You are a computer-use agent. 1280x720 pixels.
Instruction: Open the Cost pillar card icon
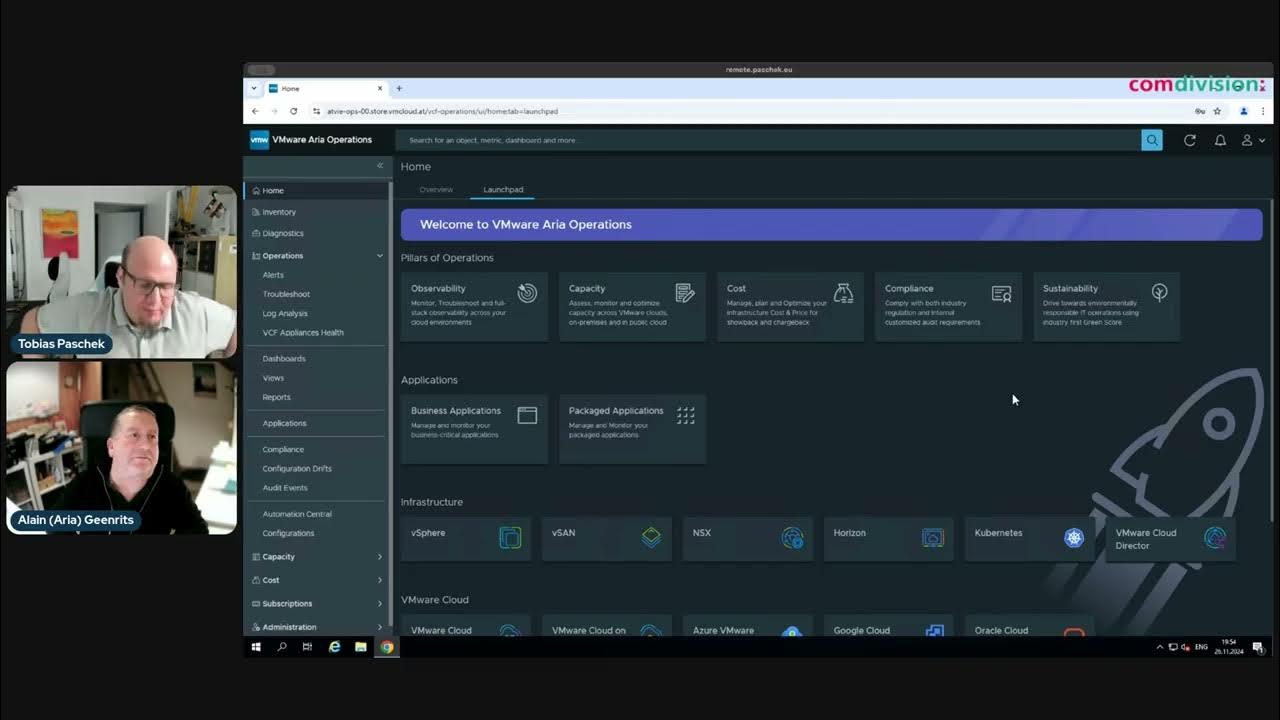tap(843, 292)
